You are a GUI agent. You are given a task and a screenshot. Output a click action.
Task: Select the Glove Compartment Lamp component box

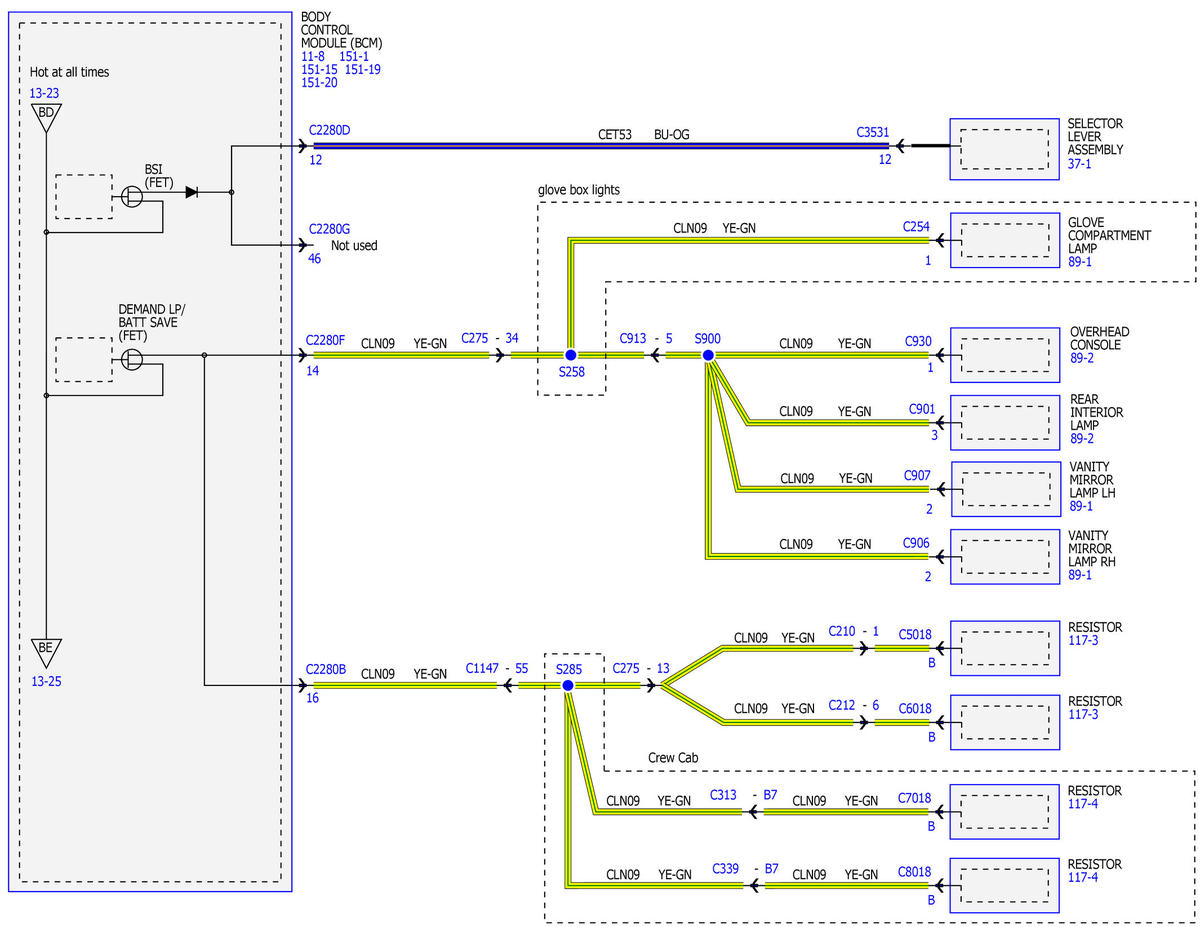tap(1005, 240)
